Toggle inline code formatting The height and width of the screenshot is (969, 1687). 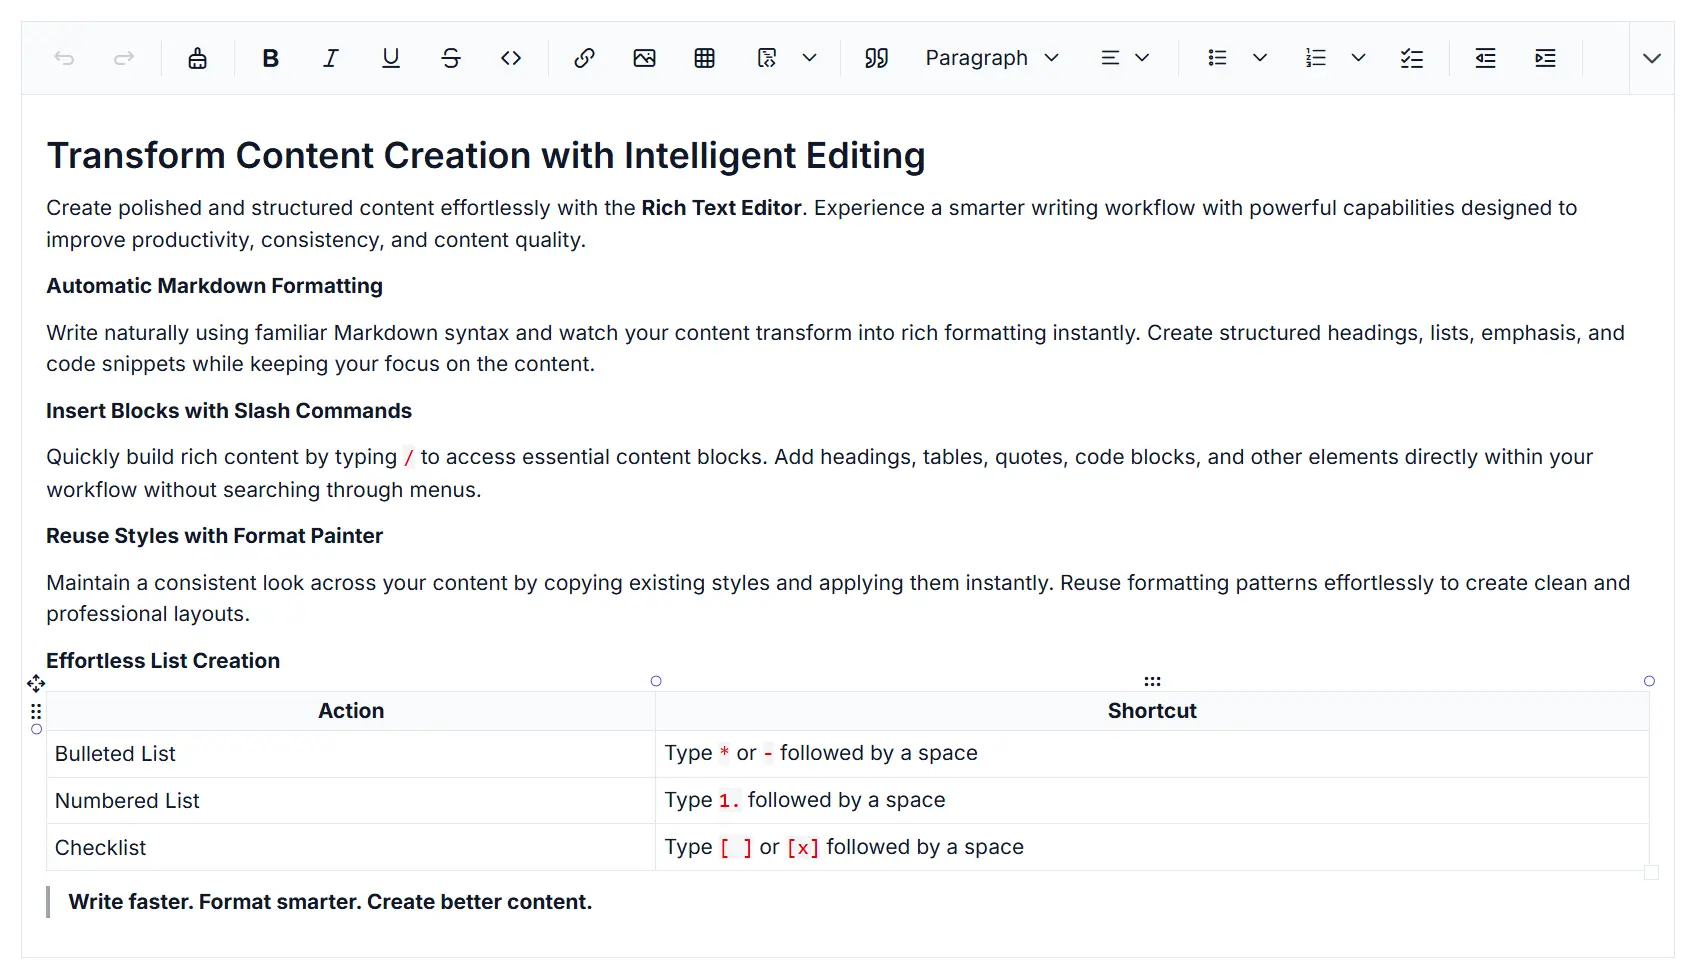tap(511, 58)
